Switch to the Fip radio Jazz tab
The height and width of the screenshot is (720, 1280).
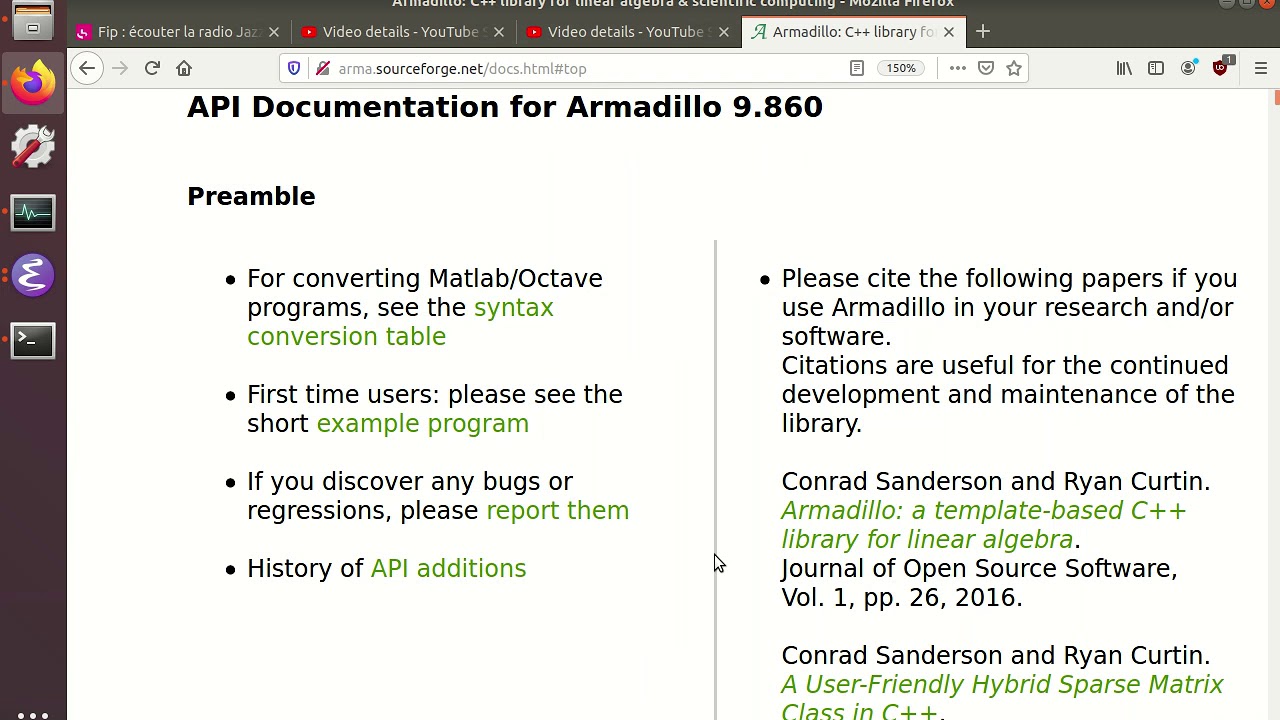(x=180, y=32)
